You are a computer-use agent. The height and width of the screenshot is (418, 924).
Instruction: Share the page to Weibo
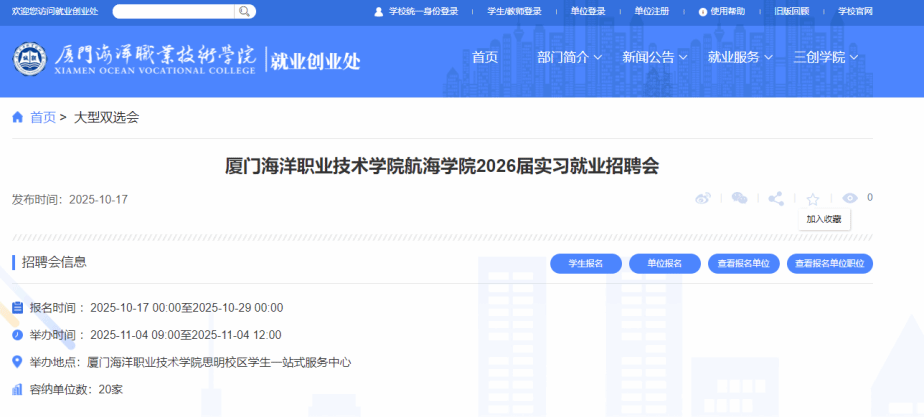703,199
